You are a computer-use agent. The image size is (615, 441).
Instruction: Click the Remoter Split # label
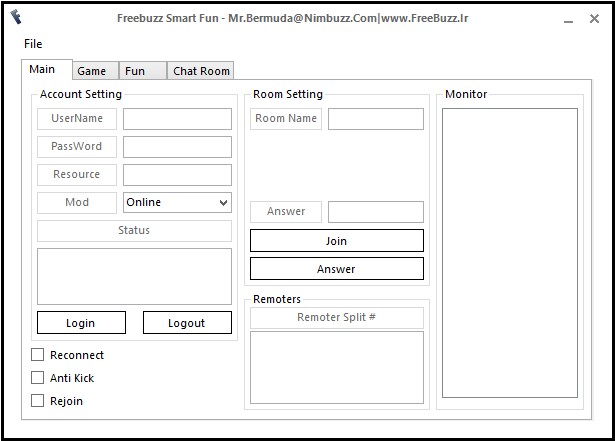coord(337,317)
